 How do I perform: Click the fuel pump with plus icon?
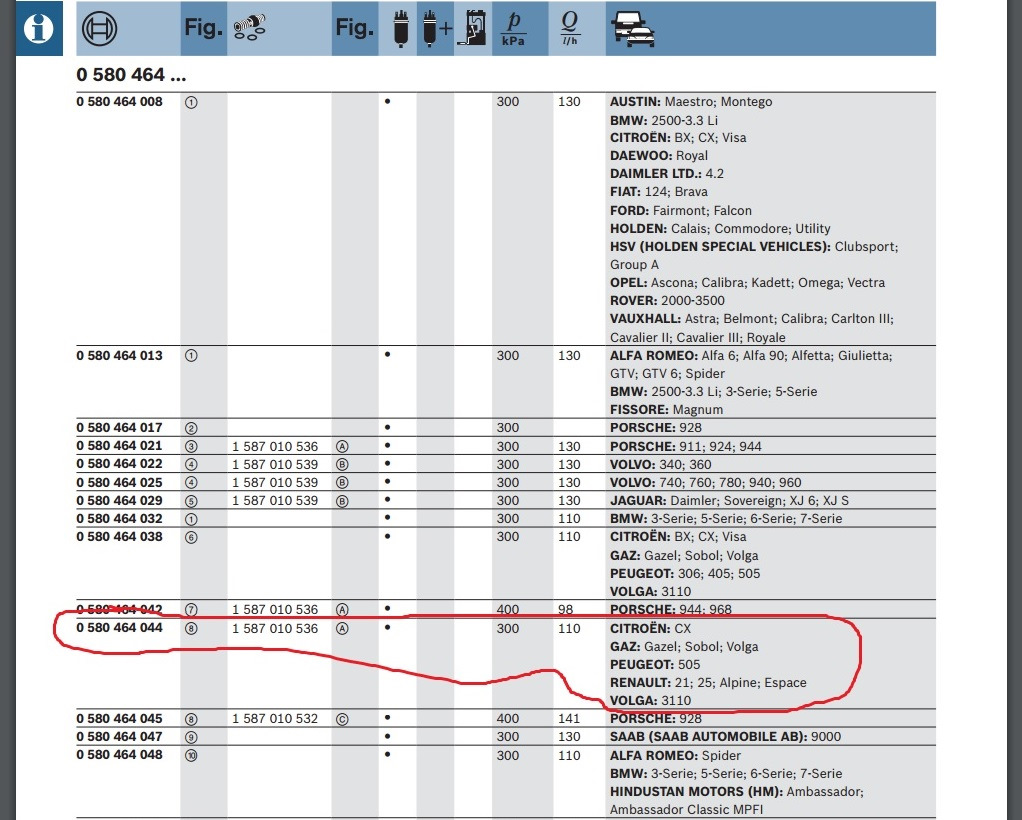(x=437, y=29)
